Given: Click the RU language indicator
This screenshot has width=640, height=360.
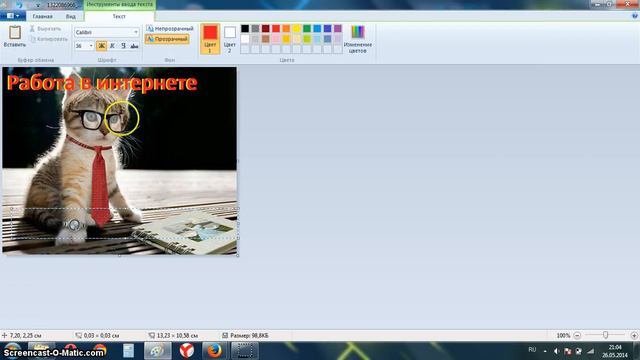Looking at the screenshot, I should coord(532,350).
